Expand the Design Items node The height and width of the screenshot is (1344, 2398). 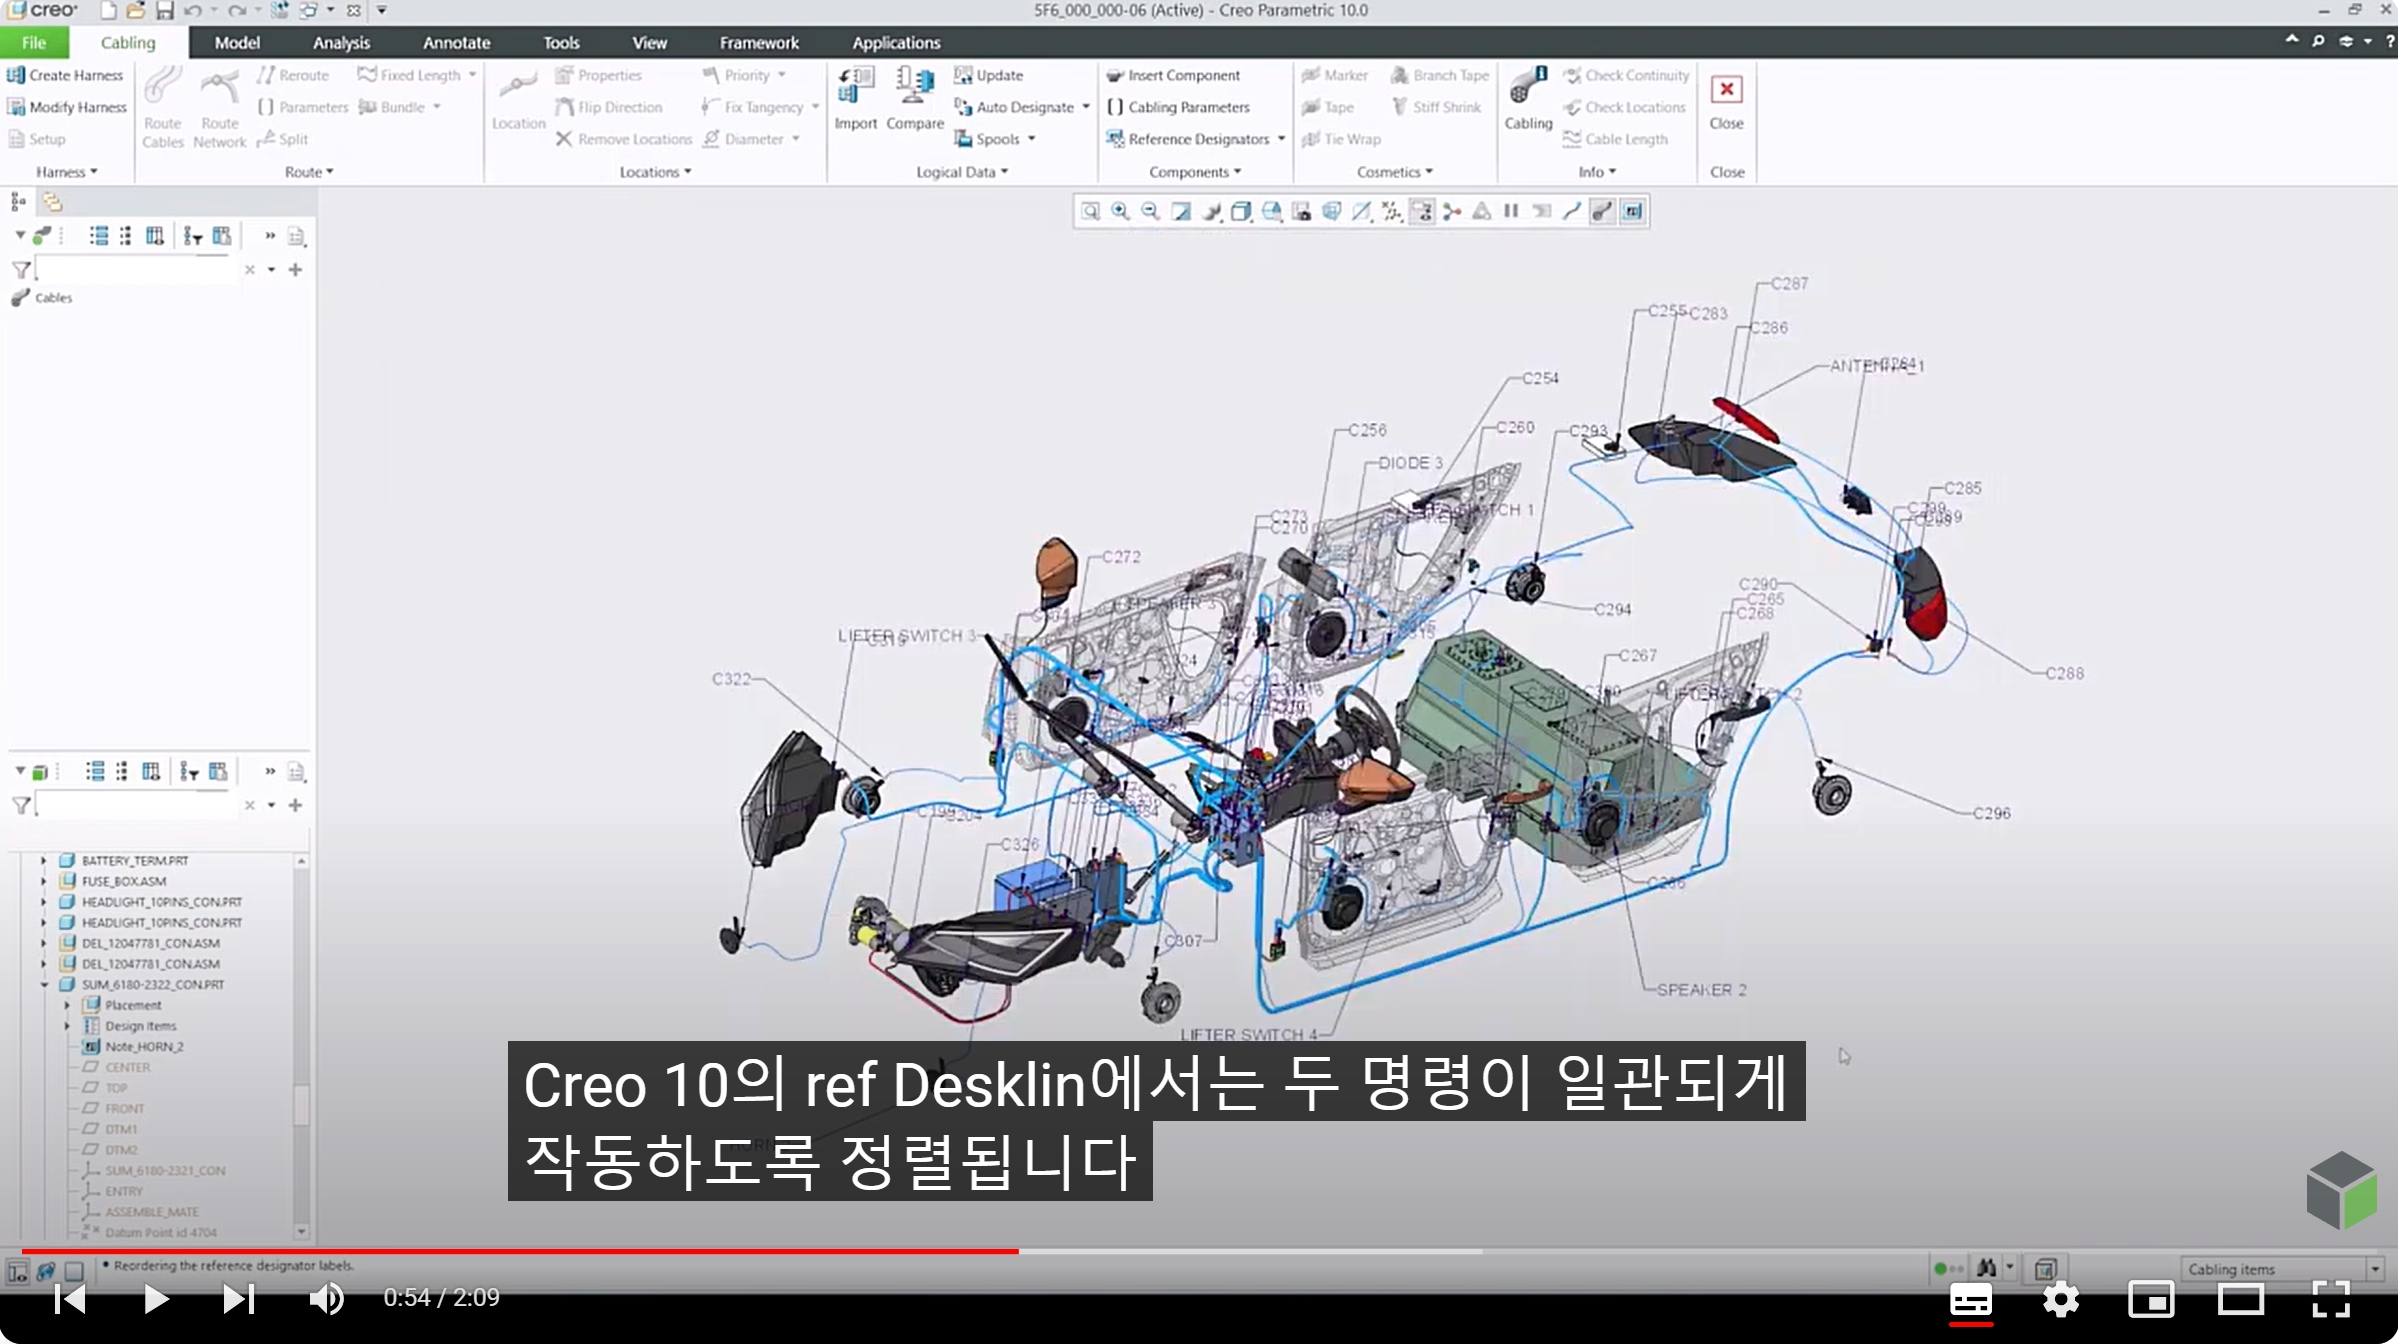tap(67, 1026)
